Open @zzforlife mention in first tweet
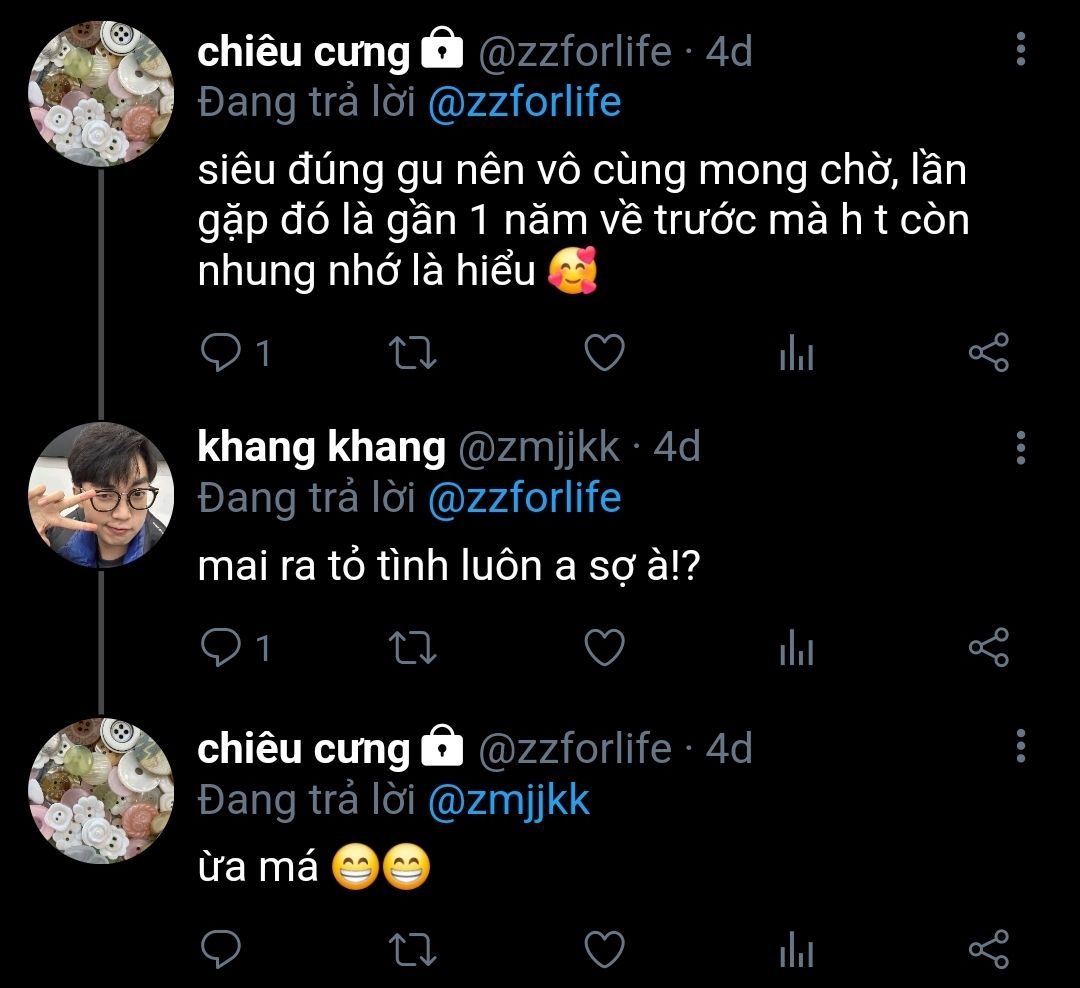Viewport: 1080px width, 988px height. (x=524, y=103)
